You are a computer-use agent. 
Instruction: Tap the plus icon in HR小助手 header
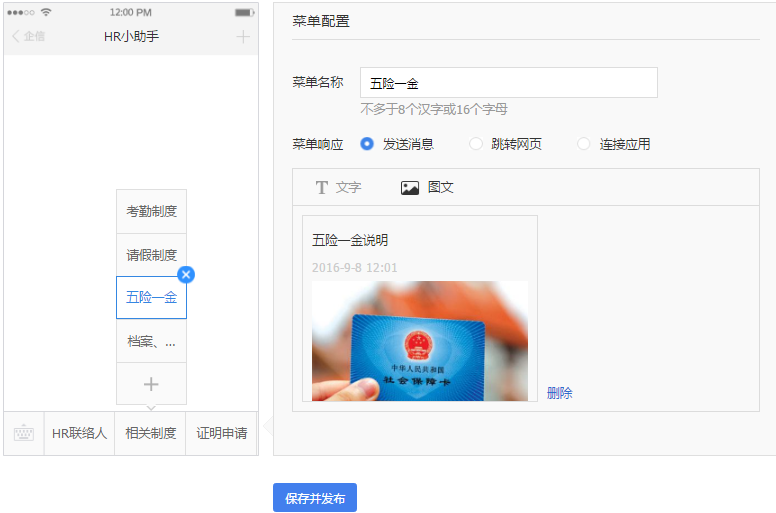click(x=242, y=37)
